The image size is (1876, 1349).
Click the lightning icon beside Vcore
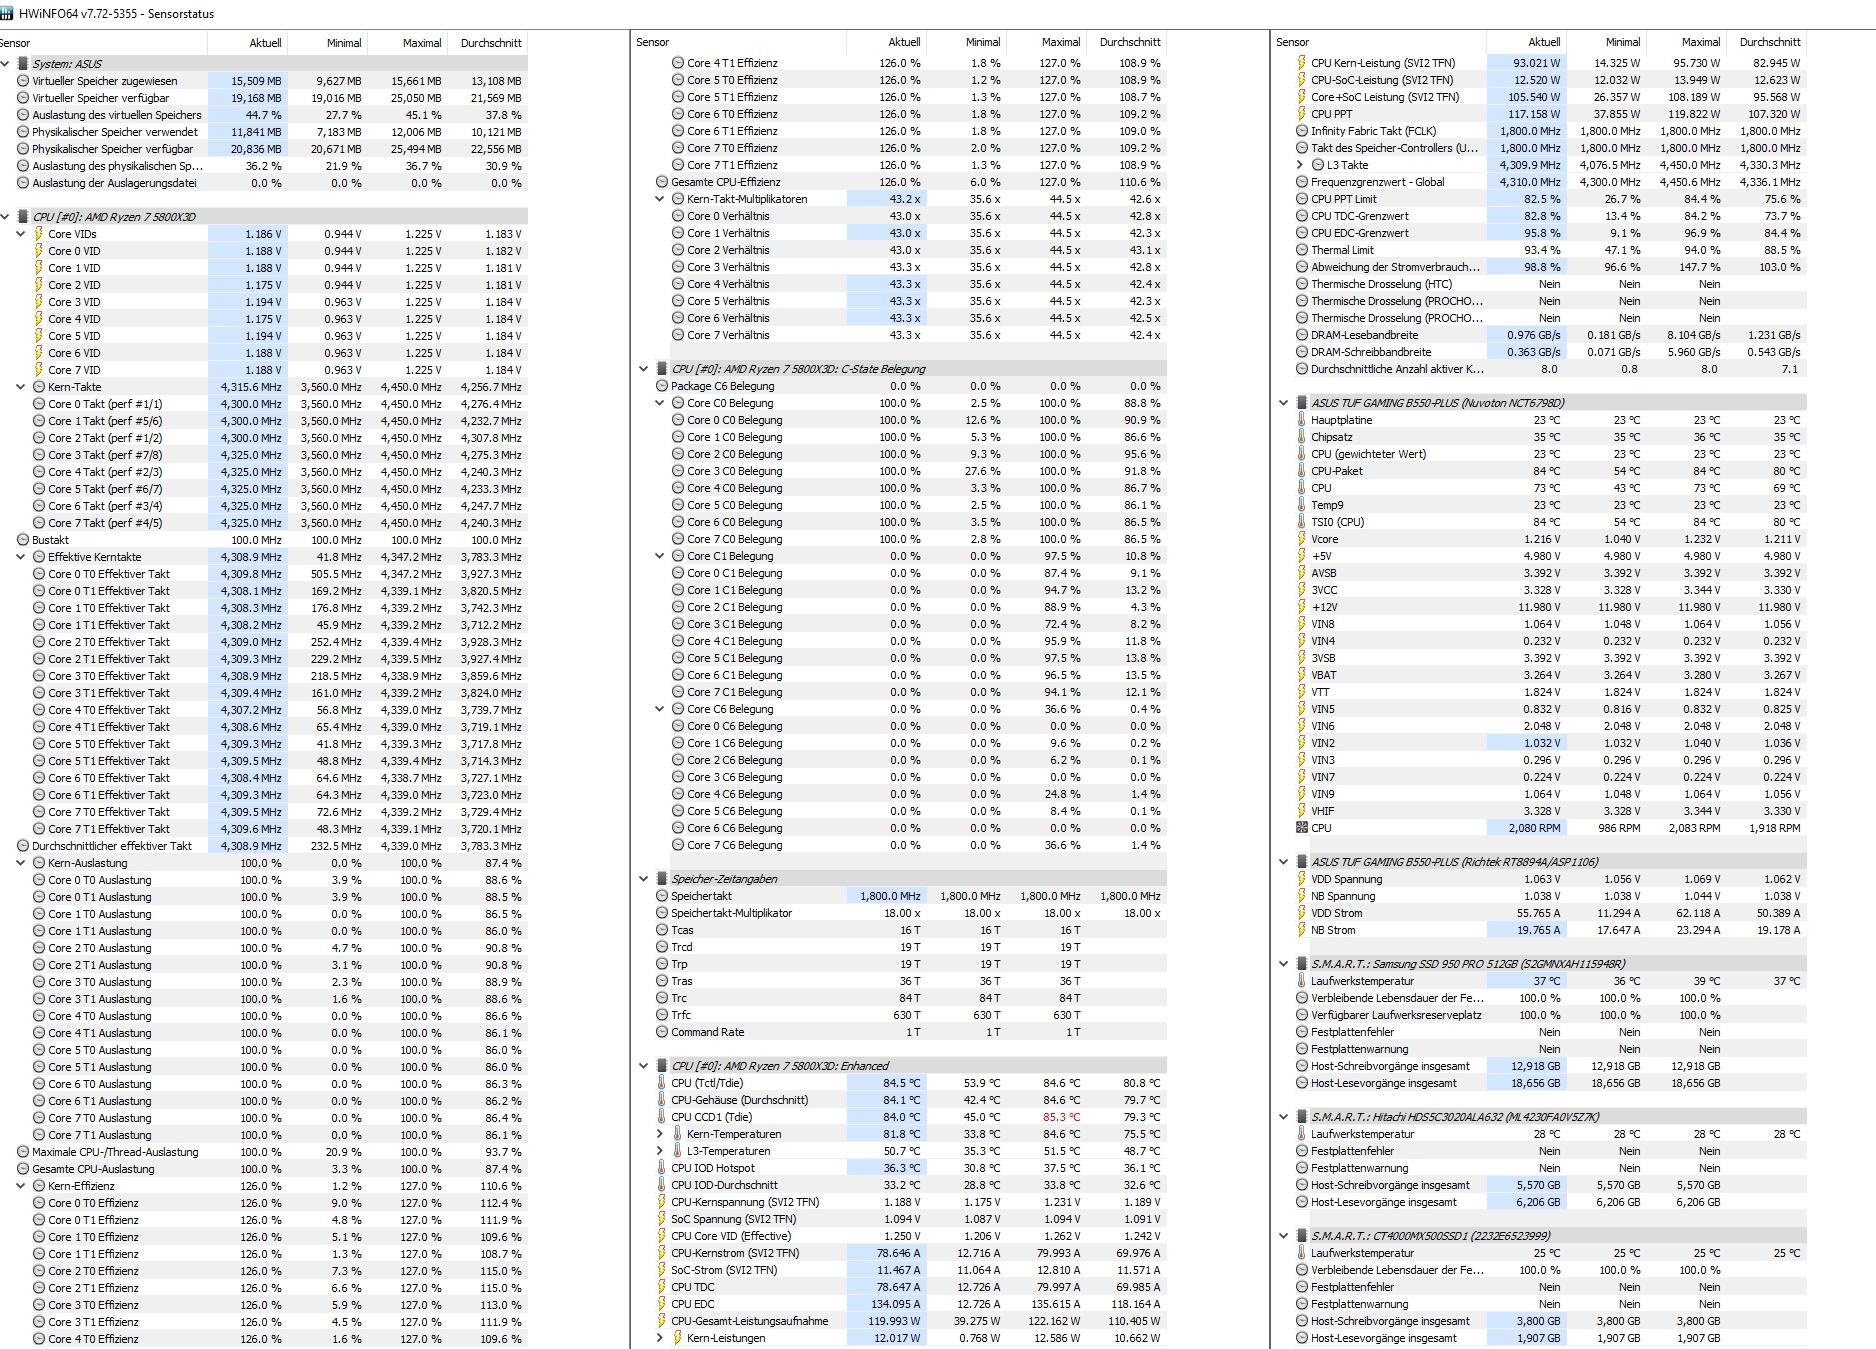(1302, 539)
